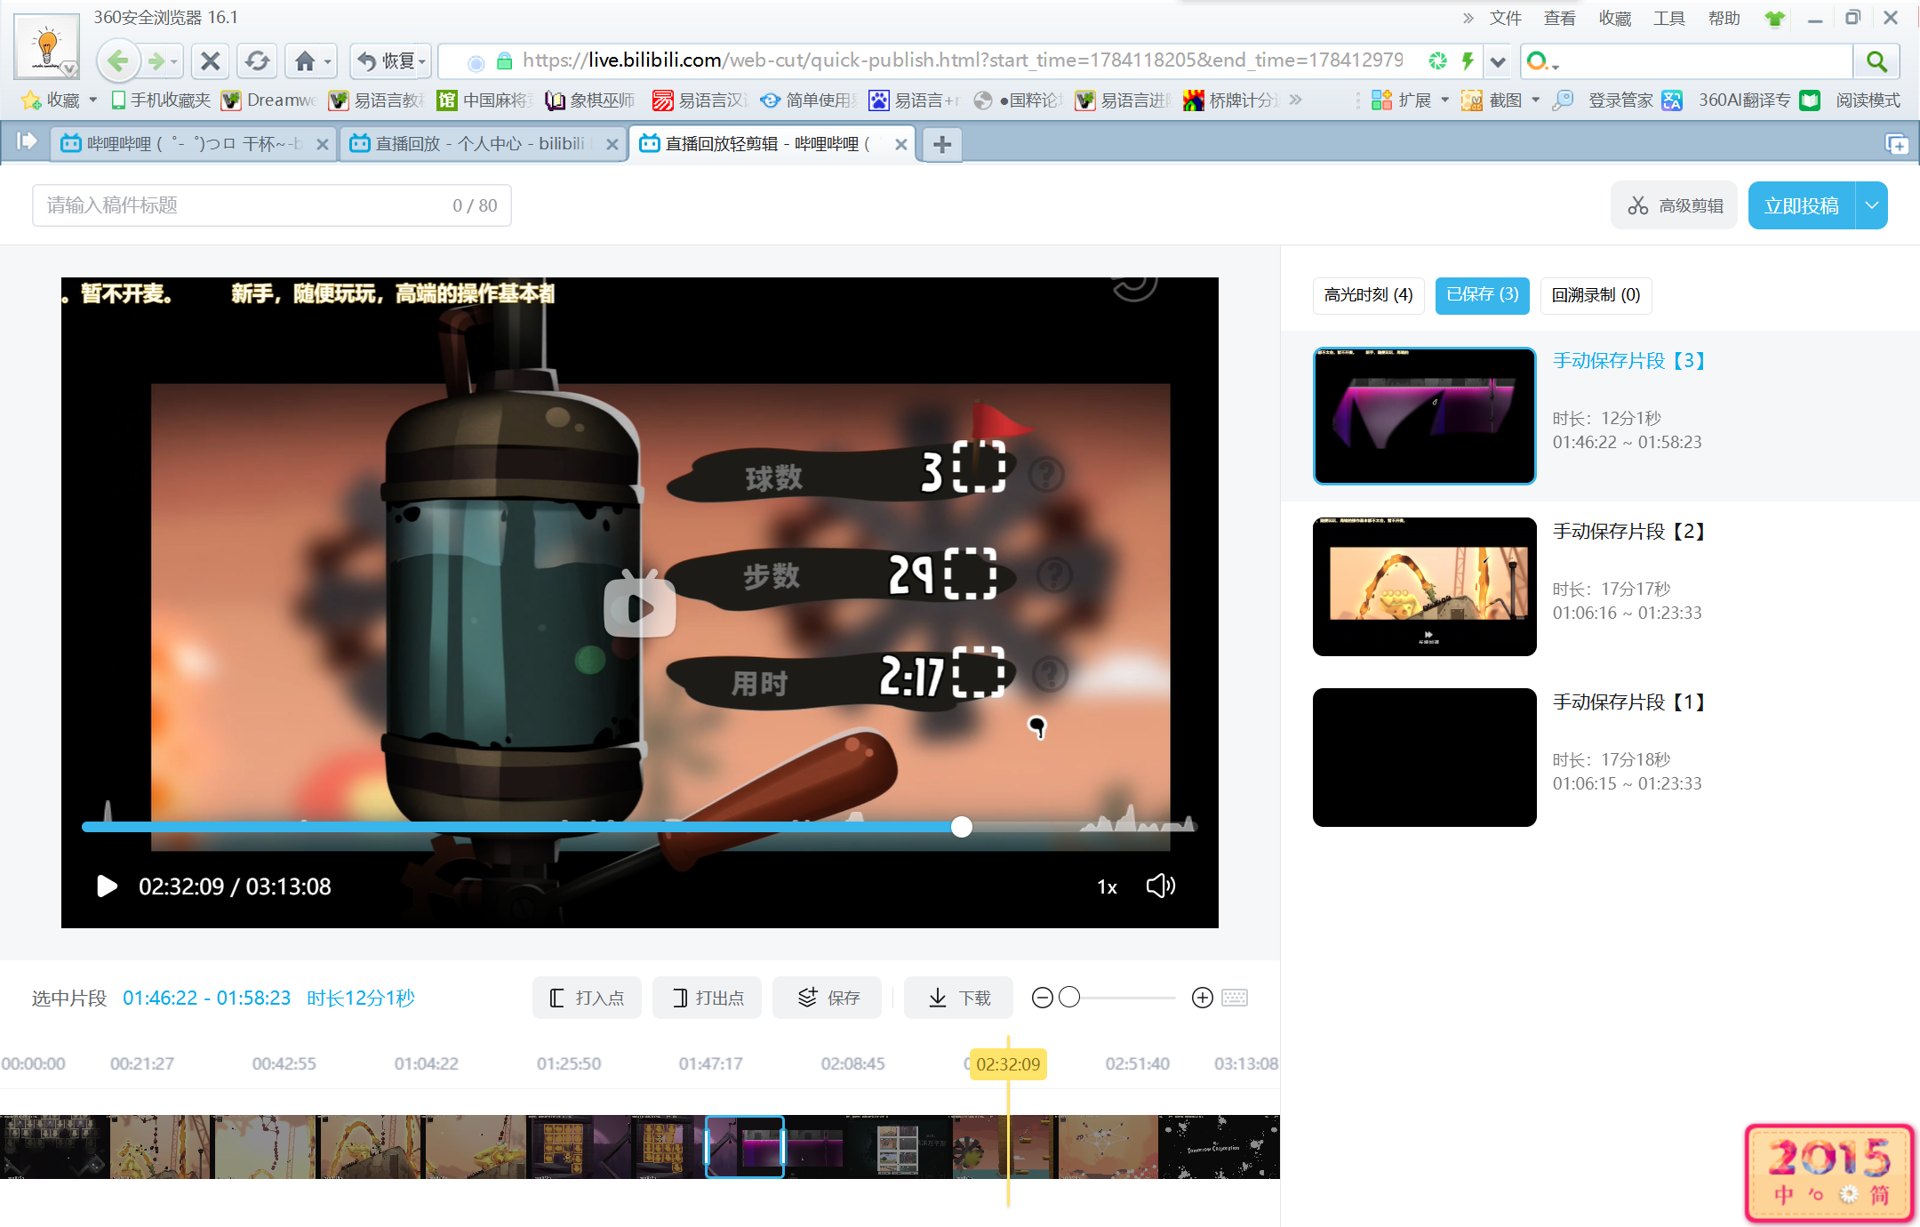
Task: Click the browser forward arrow button
Action: [157, 61]
